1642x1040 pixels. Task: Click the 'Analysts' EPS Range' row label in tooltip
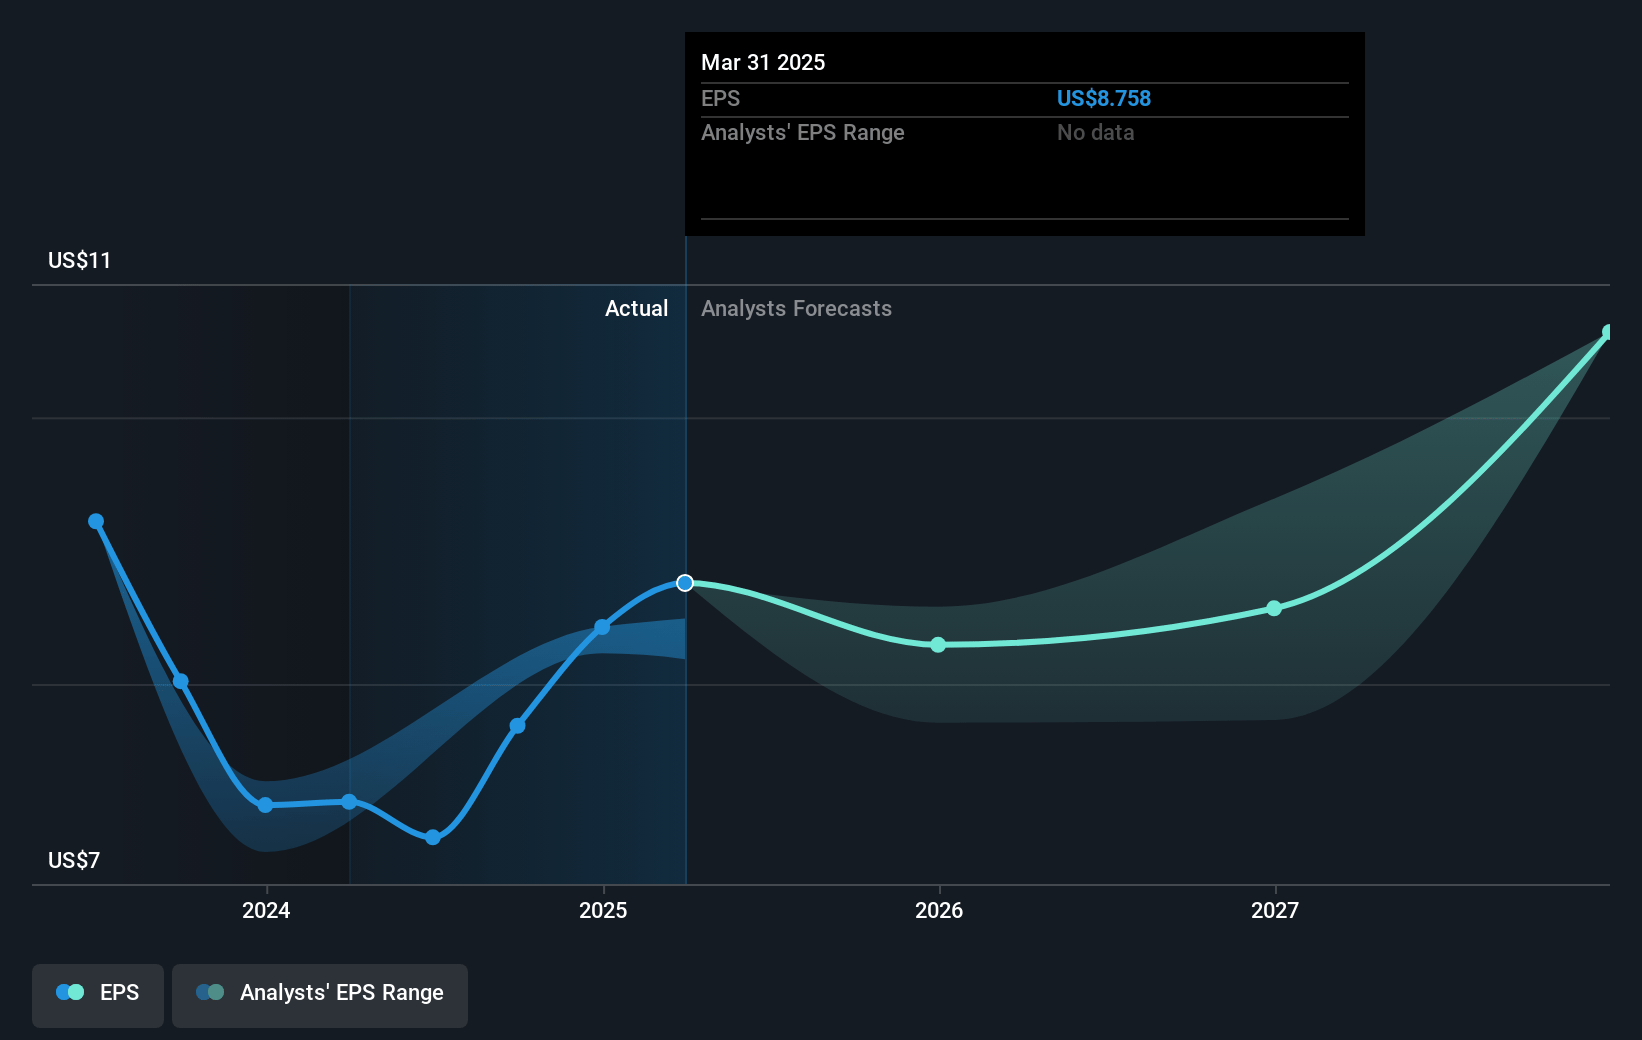[803, 133]
